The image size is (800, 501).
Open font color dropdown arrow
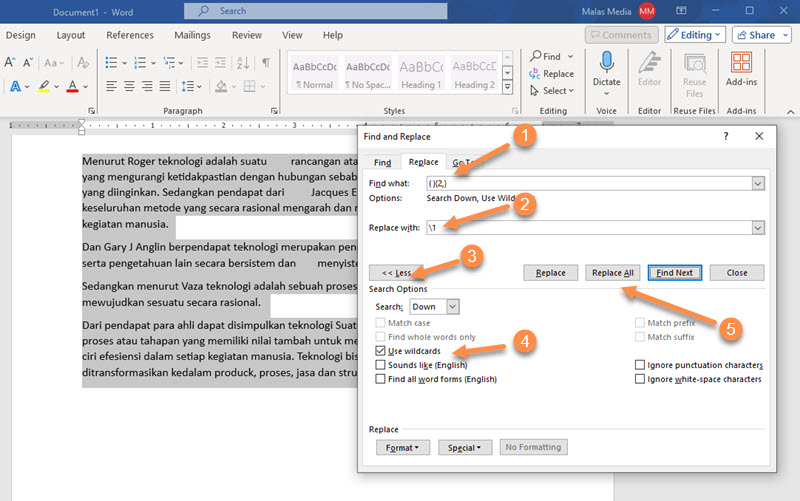85,87
